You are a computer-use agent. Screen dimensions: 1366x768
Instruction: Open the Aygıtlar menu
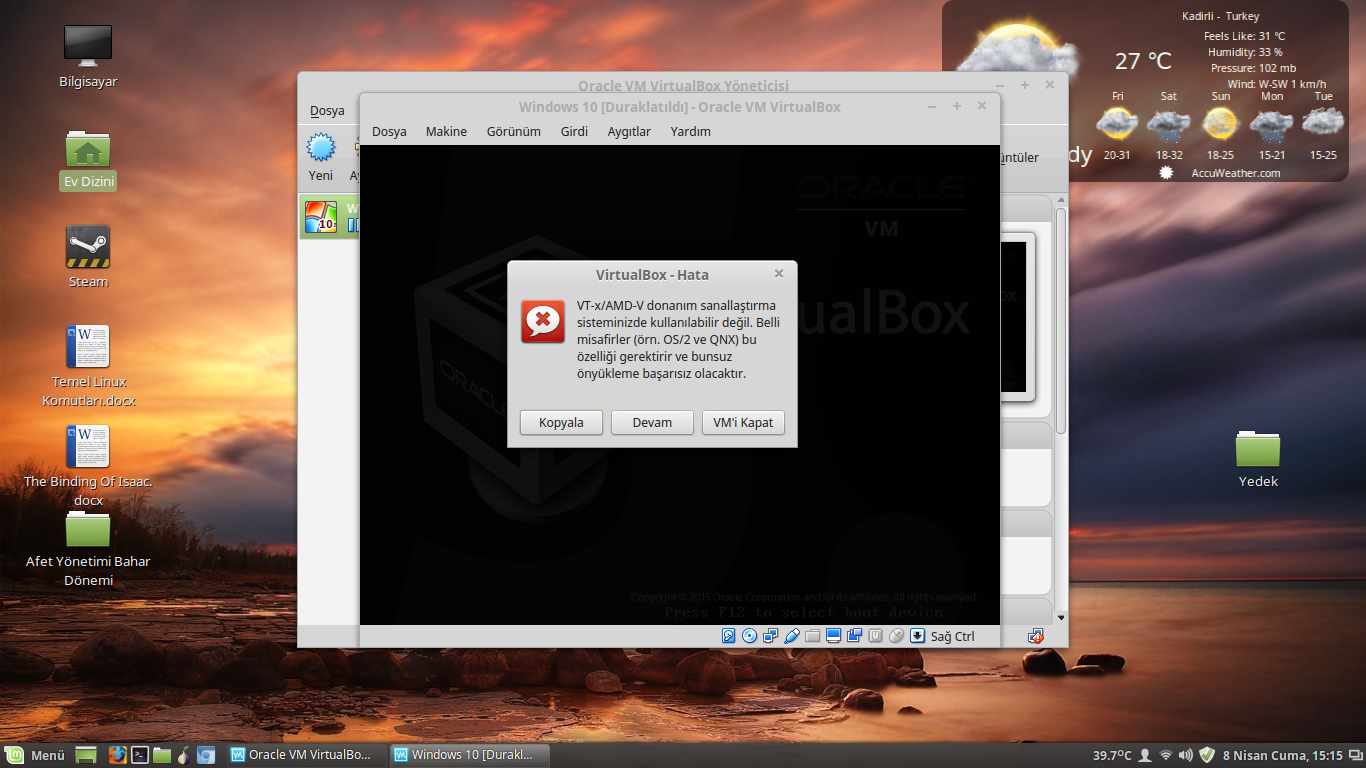[x=629, y=131]
